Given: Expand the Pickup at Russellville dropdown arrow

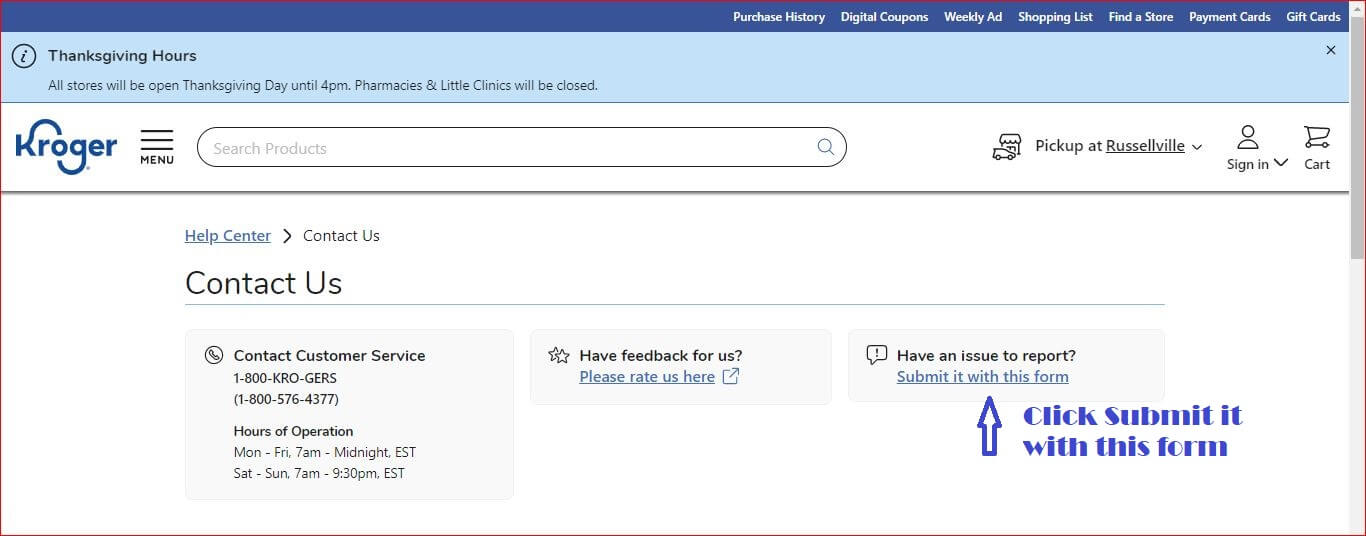Looking at the screenshot, I should (1197, 148).
